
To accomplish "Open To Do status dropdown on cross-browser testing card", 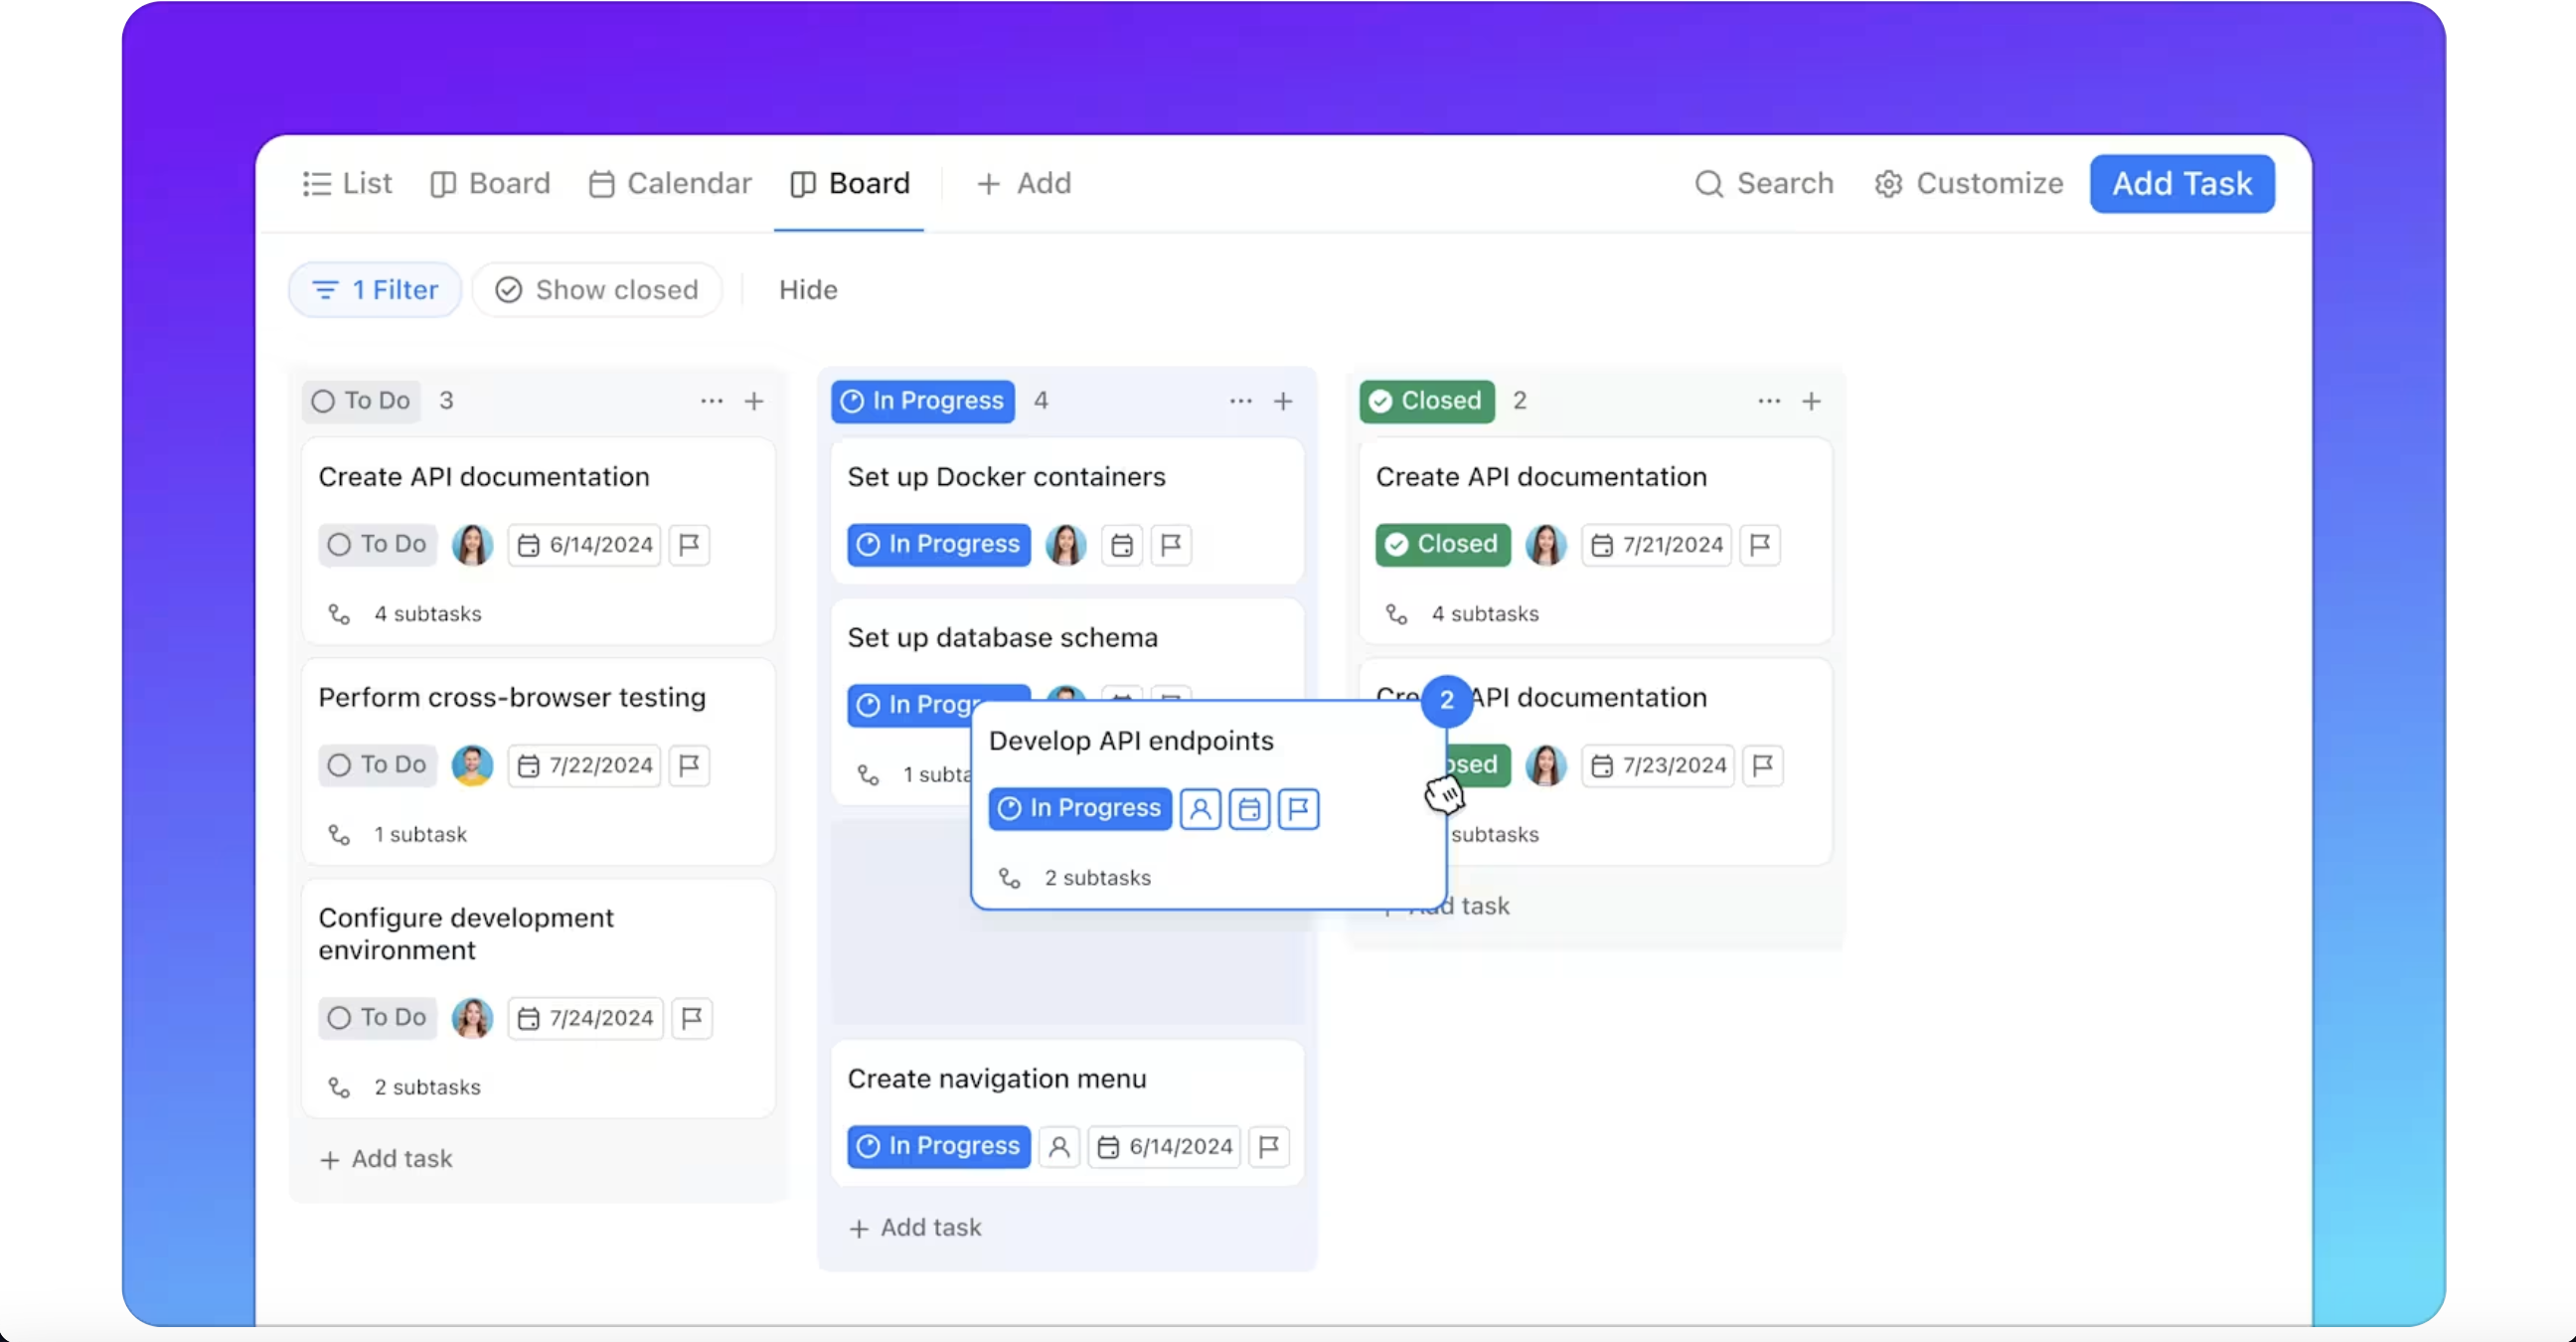I will click(377, 766).
